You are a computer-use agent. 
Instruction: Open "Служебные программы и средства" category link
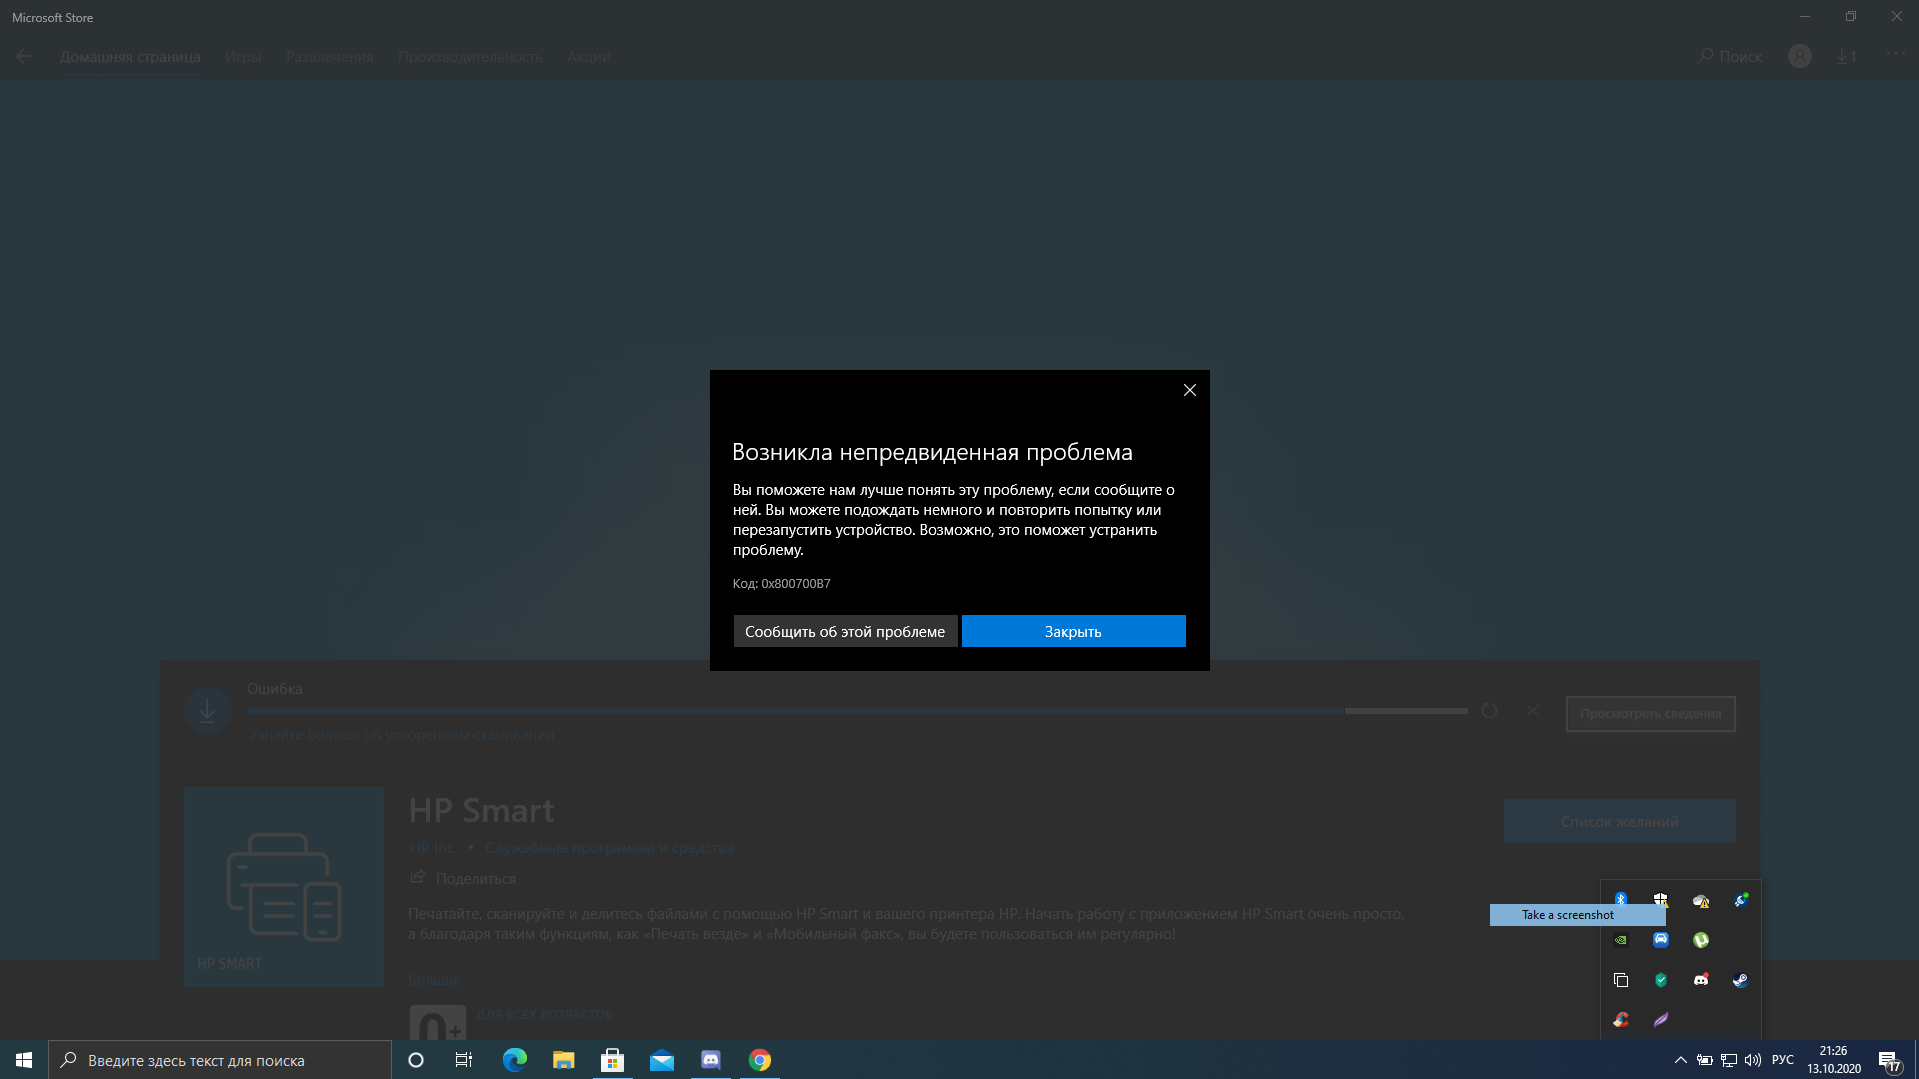pos(609,848)
